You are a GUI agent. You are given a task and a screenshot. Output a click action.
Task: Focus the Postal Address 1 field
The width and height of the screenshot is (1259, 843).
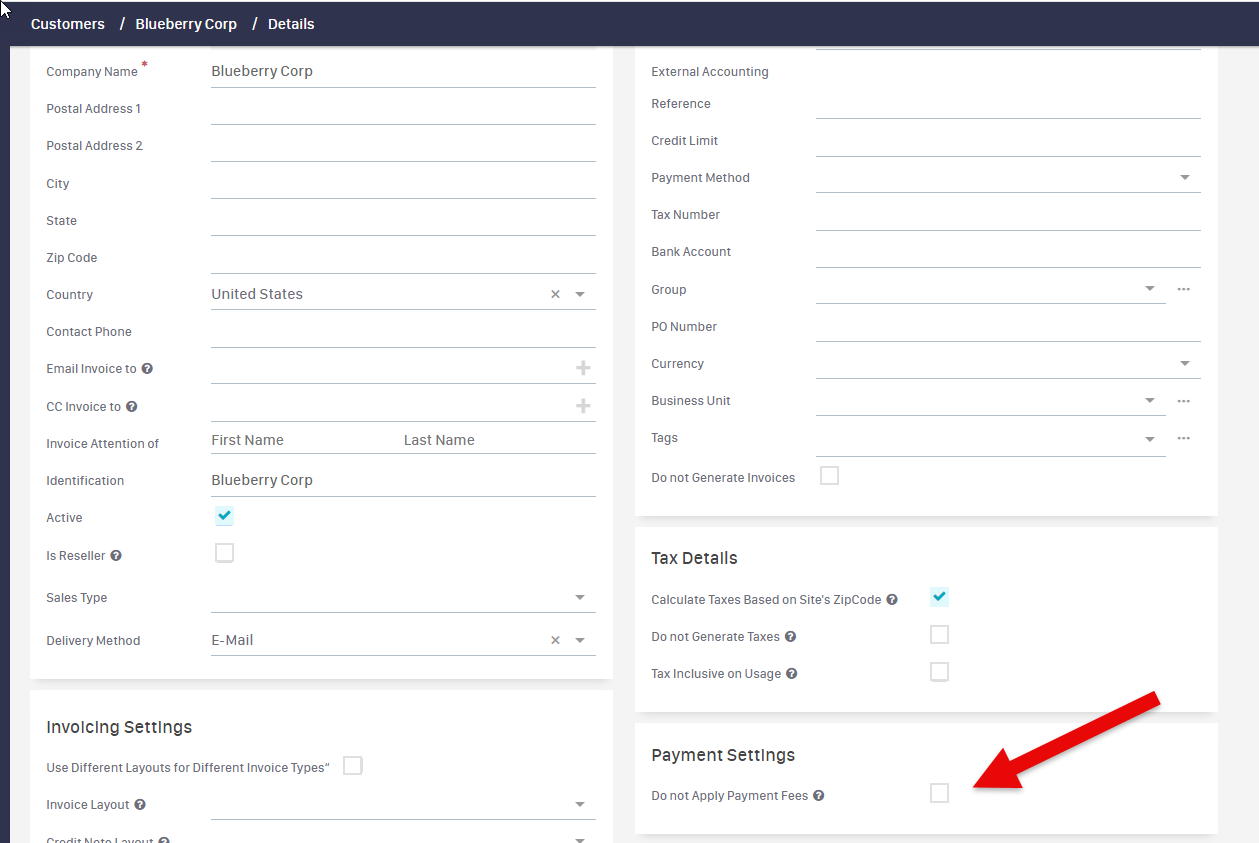click(x=403, y=109)
